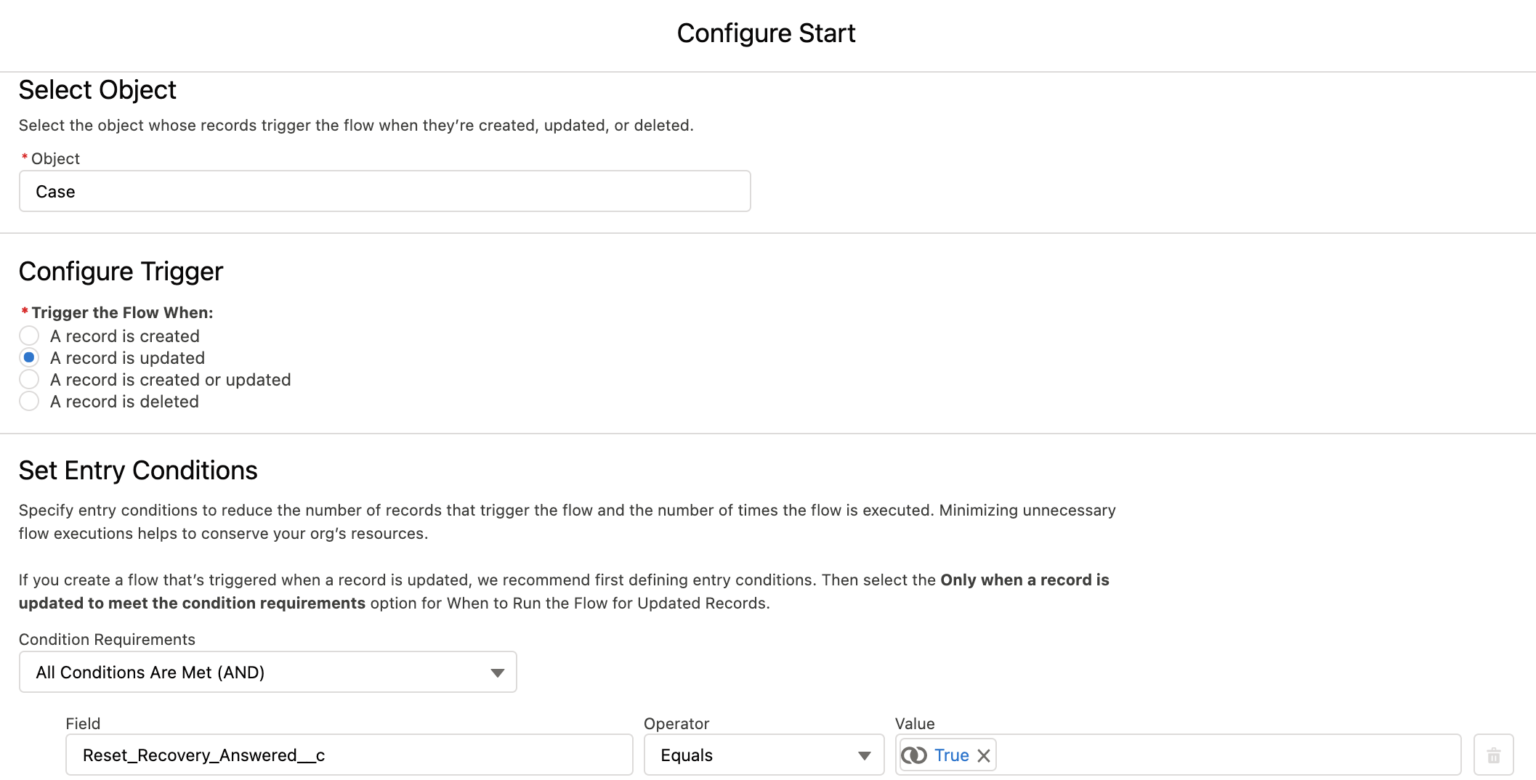Delete the condition row with the trash icon
Image resolution: width=1536 pixels, height=780 pixels.
(1493, 755)
